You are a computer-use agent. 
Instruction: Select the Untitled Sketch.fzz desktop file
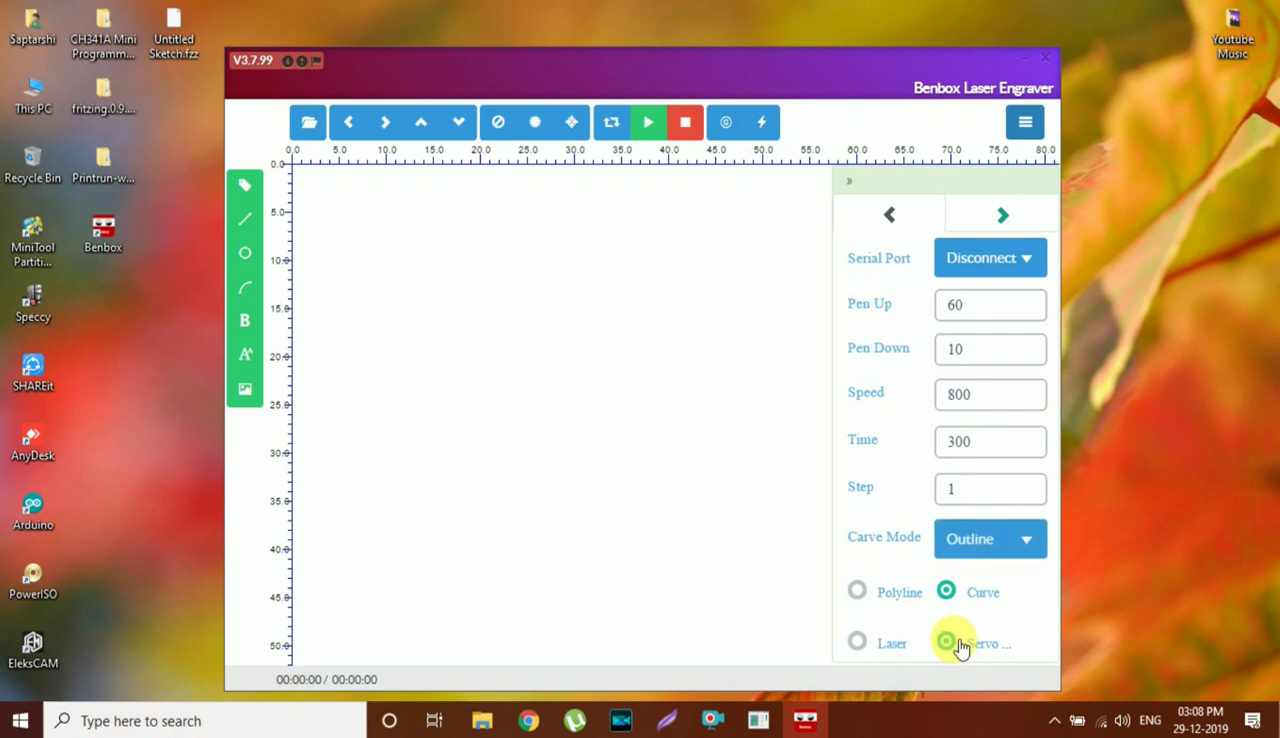click(174, 34)
